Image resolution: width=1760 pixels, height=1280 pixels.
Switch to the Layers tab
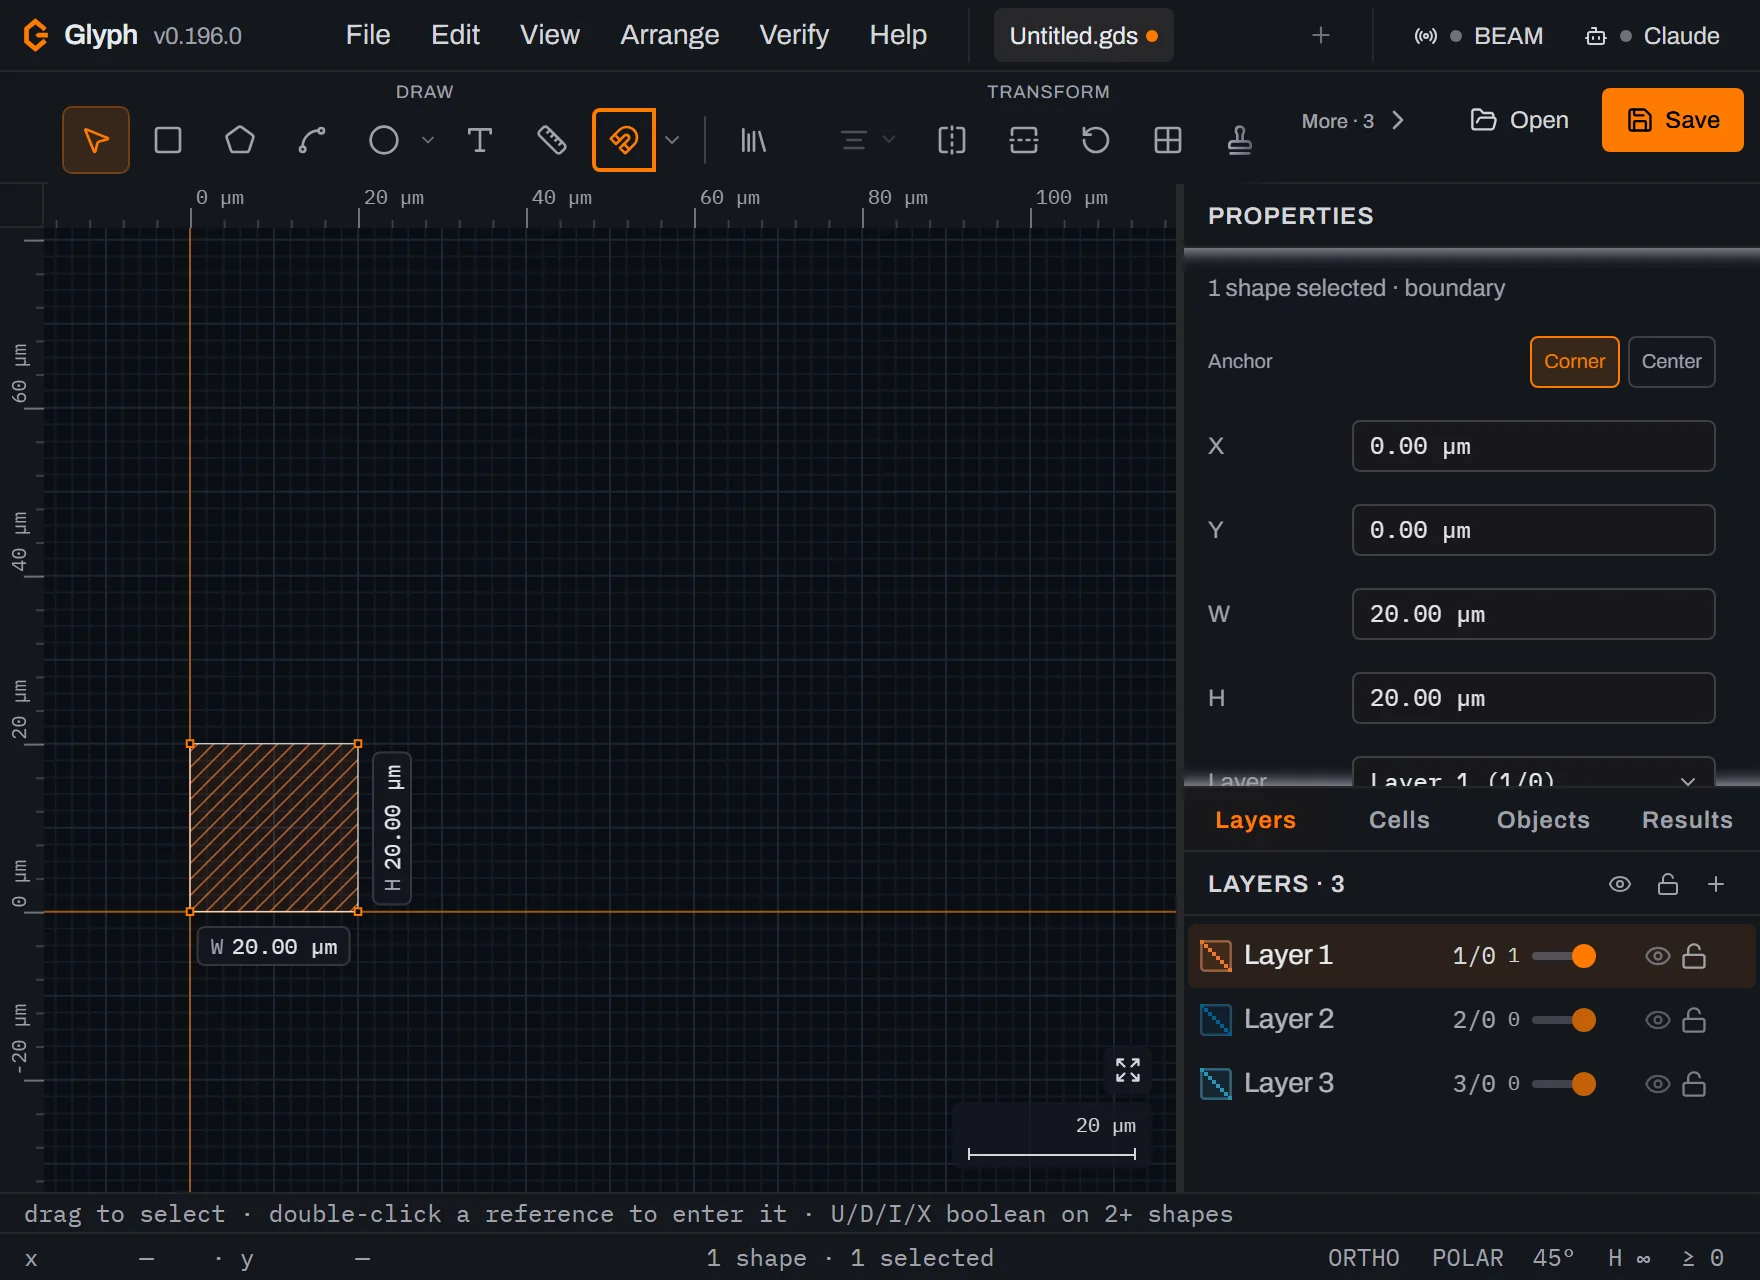click(1255, 820)
